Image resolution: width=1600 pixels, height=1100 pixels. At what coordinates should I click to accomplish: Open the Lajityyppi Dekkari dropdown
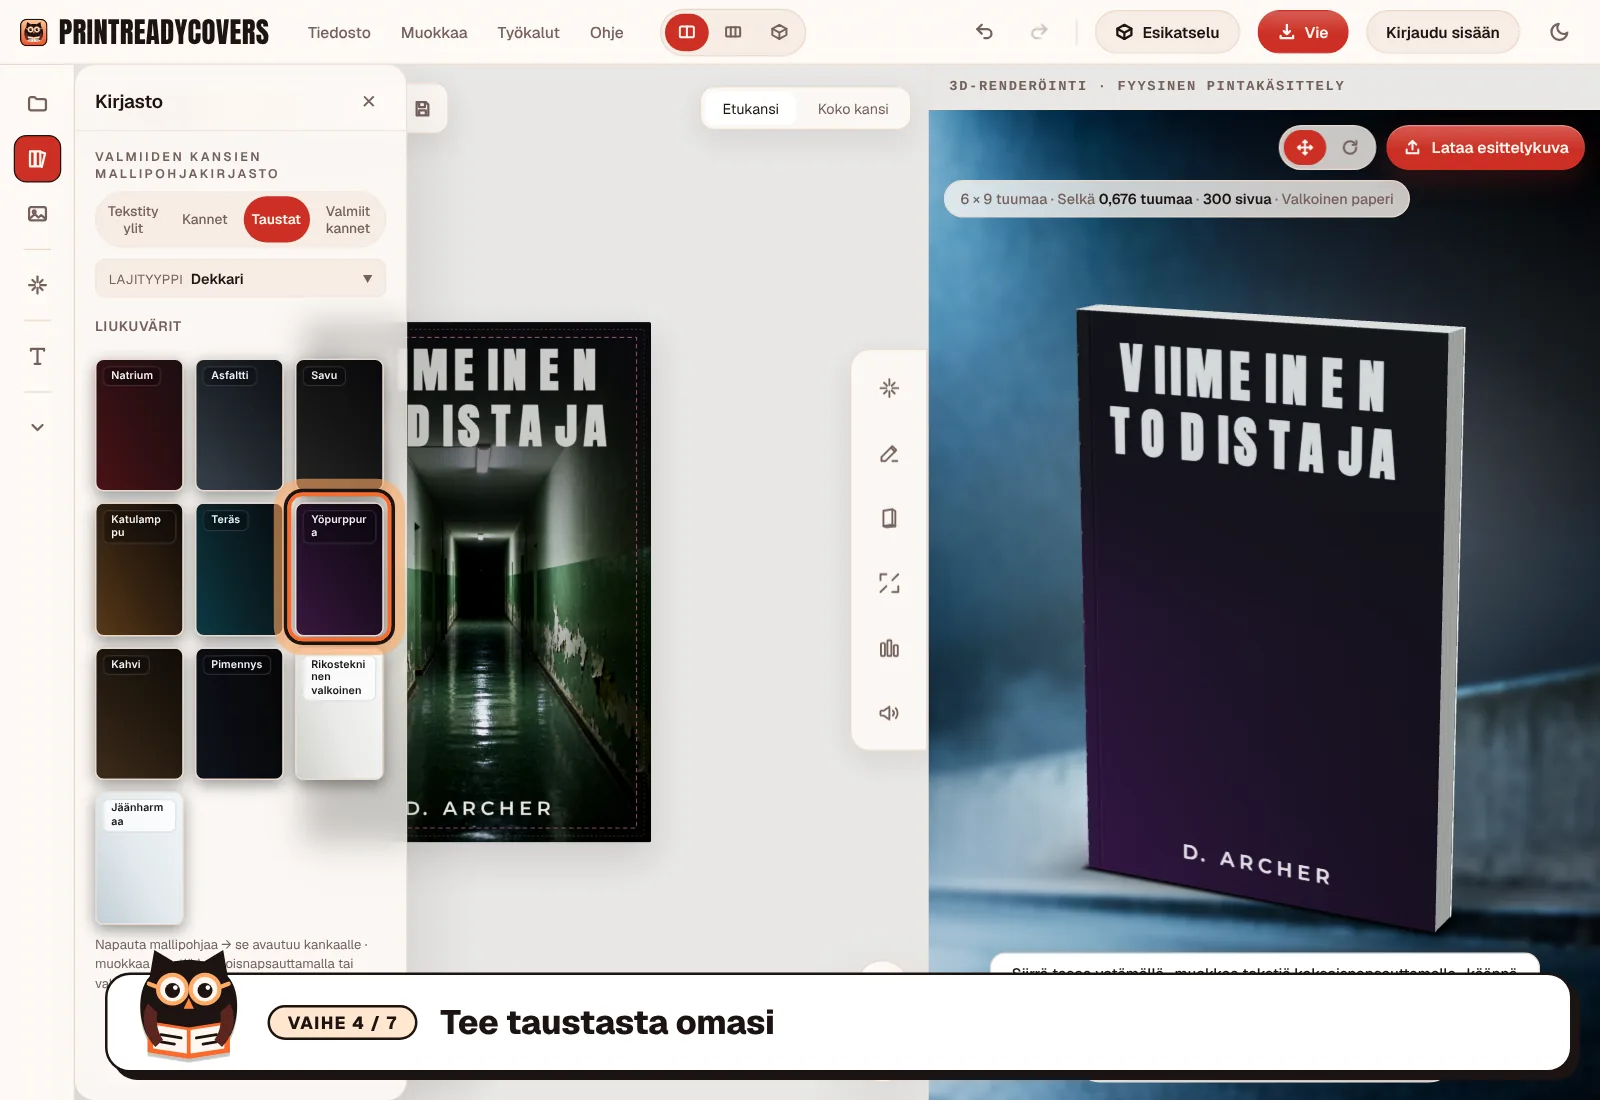tap(240, 279)
